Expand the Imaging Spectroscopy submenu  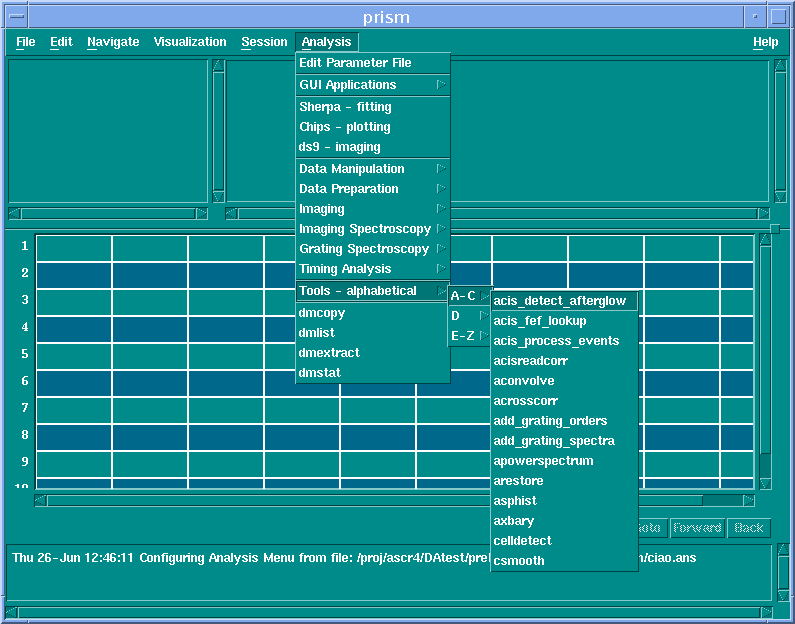click(373, 229)
